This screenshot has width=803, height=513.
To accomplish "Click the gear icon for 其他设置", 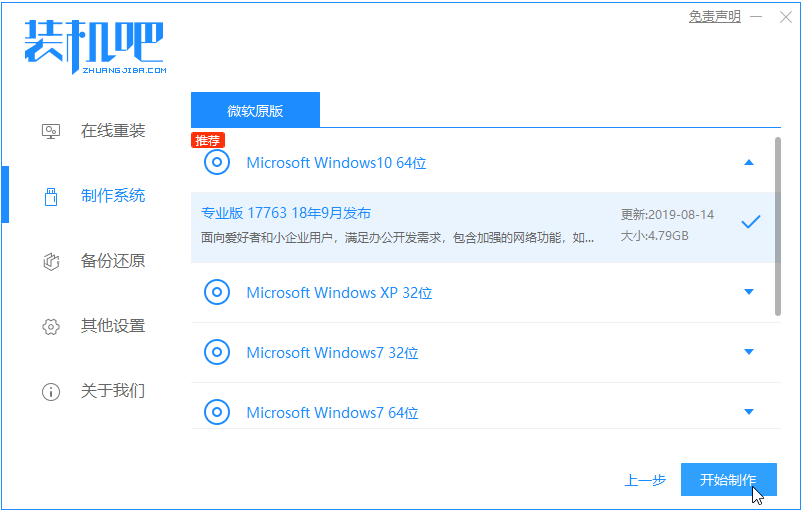I will click(x=51, y=327).
